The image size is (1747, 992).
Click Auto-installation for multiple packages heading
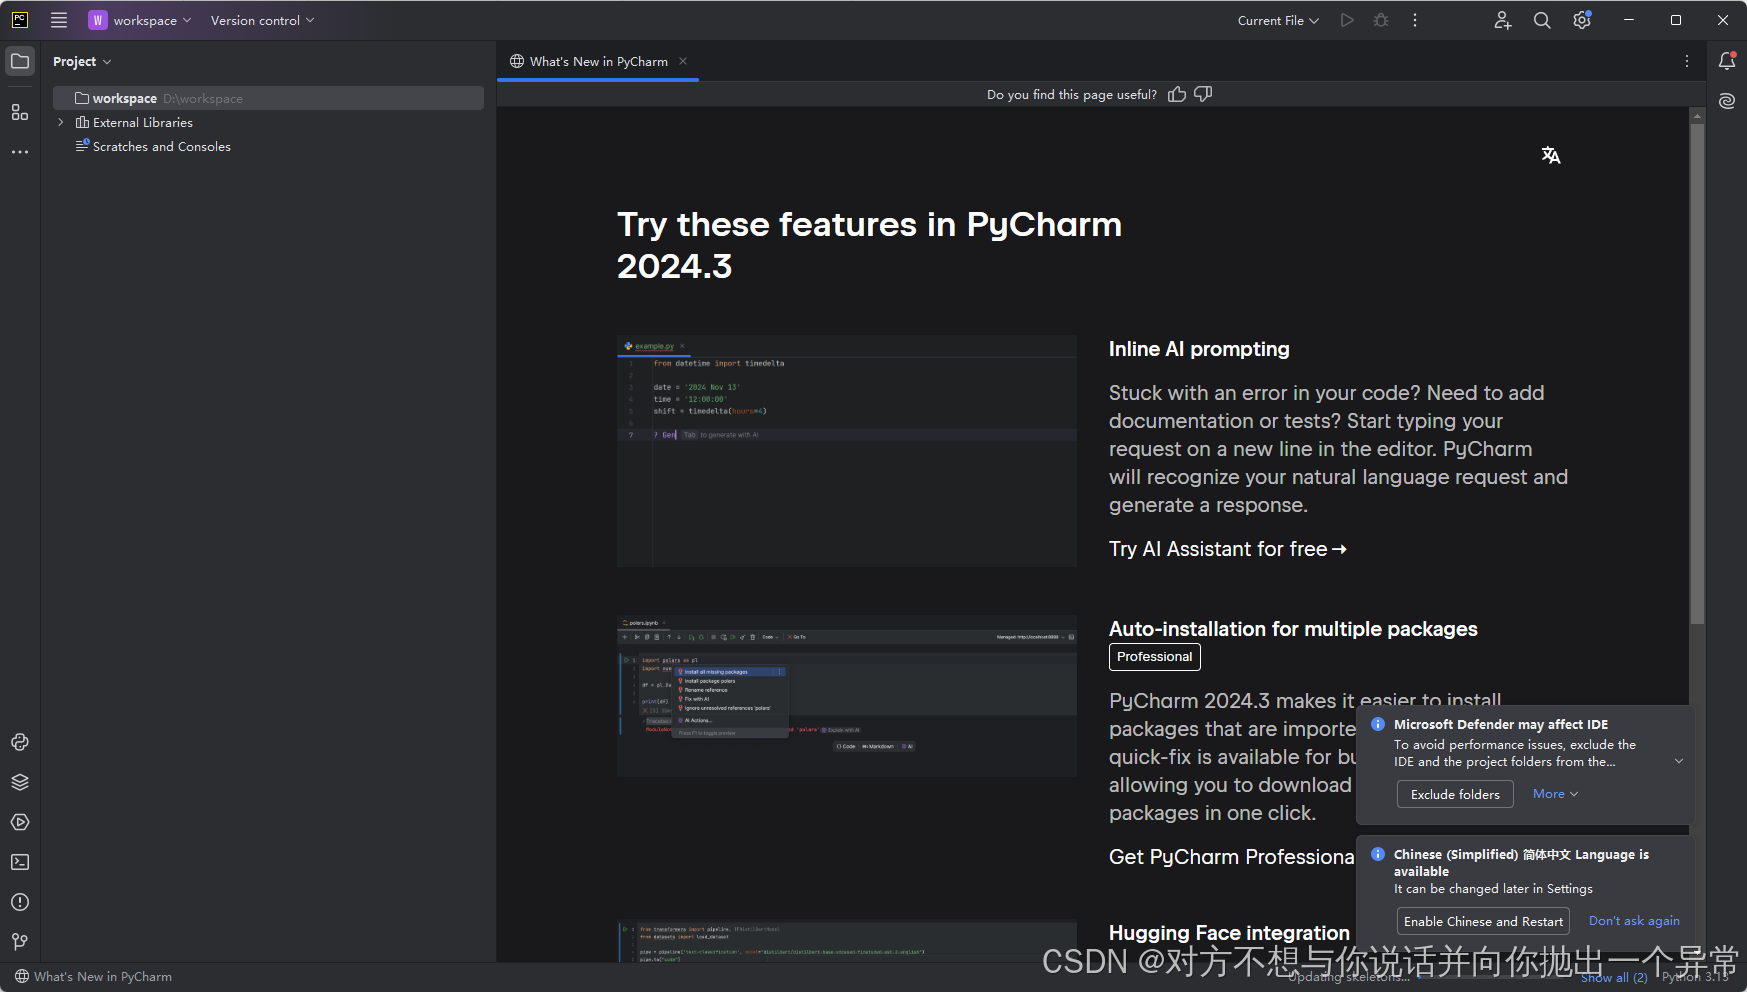pyautogui.click(x=1293, y=629)
